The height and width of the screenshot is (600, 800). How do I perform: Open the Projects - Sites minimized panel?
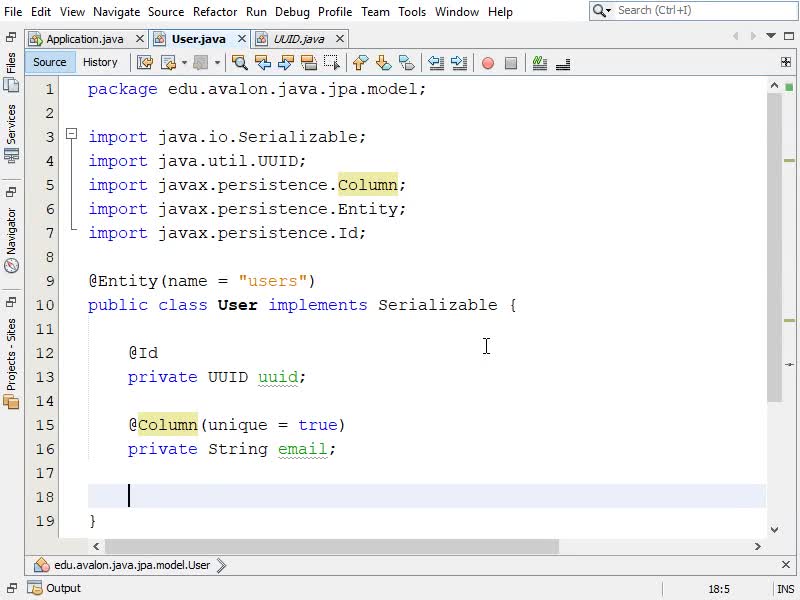[x=11, y=364]
